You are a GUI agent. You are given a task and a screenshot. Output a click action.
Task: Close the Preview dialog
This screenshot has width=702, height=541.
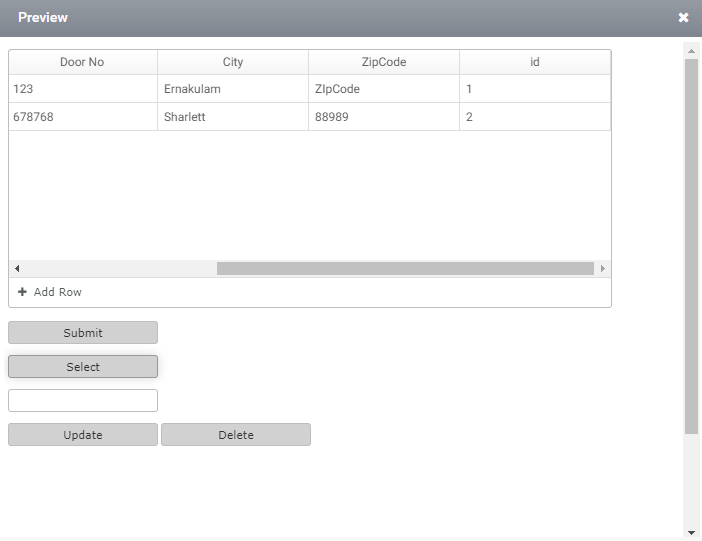point(683,17)
